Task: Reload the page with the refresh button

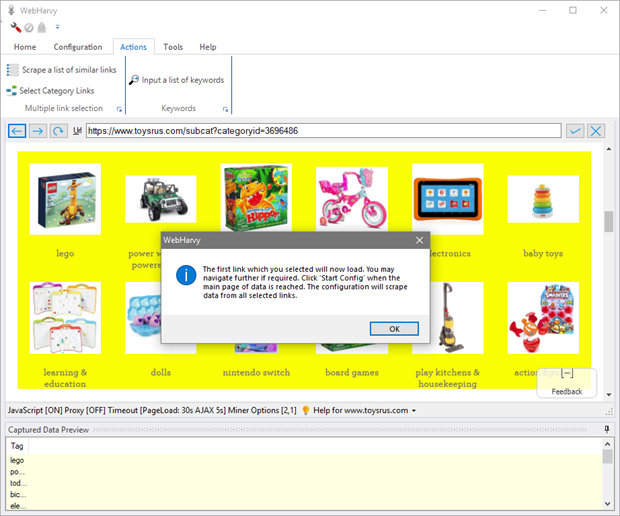Action: click(x=59, y=131)
